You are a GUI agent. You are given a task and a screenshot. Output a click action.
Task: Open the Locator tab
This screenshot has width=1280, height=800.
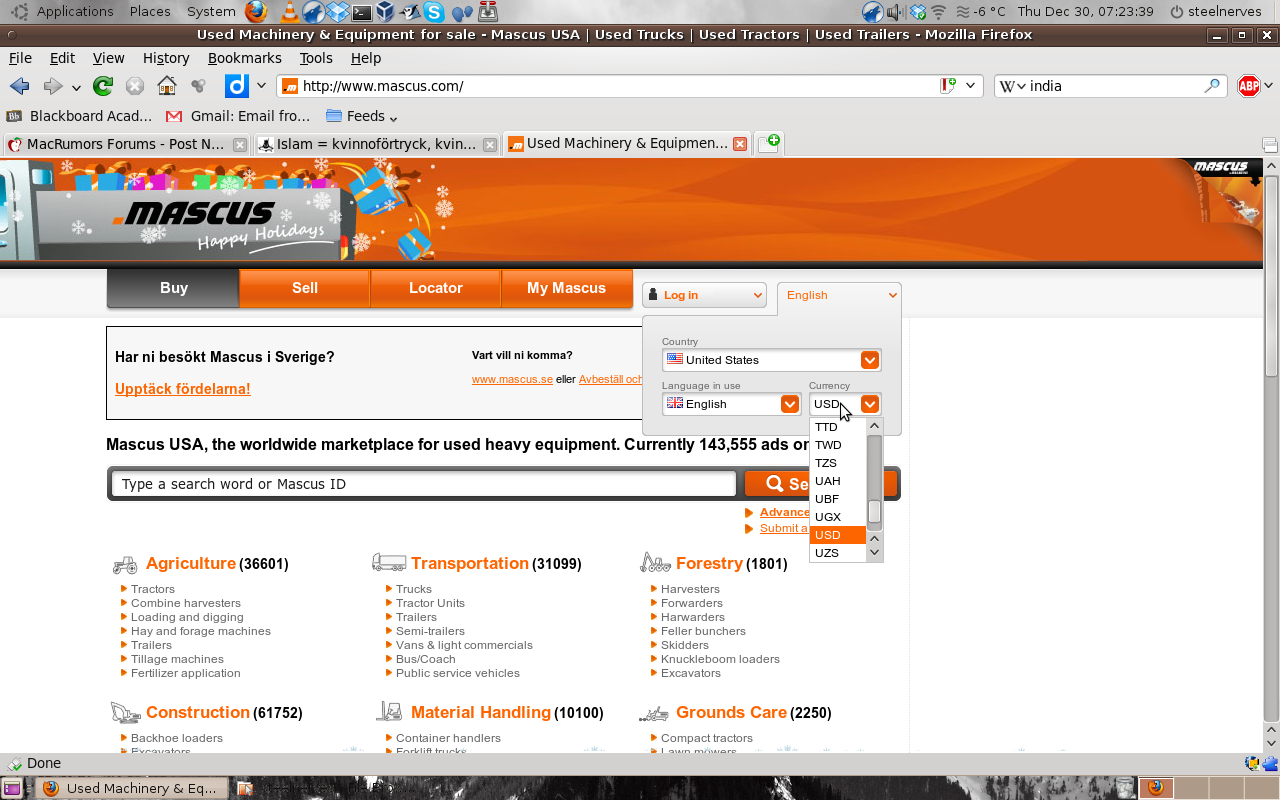tap(436, 288)
